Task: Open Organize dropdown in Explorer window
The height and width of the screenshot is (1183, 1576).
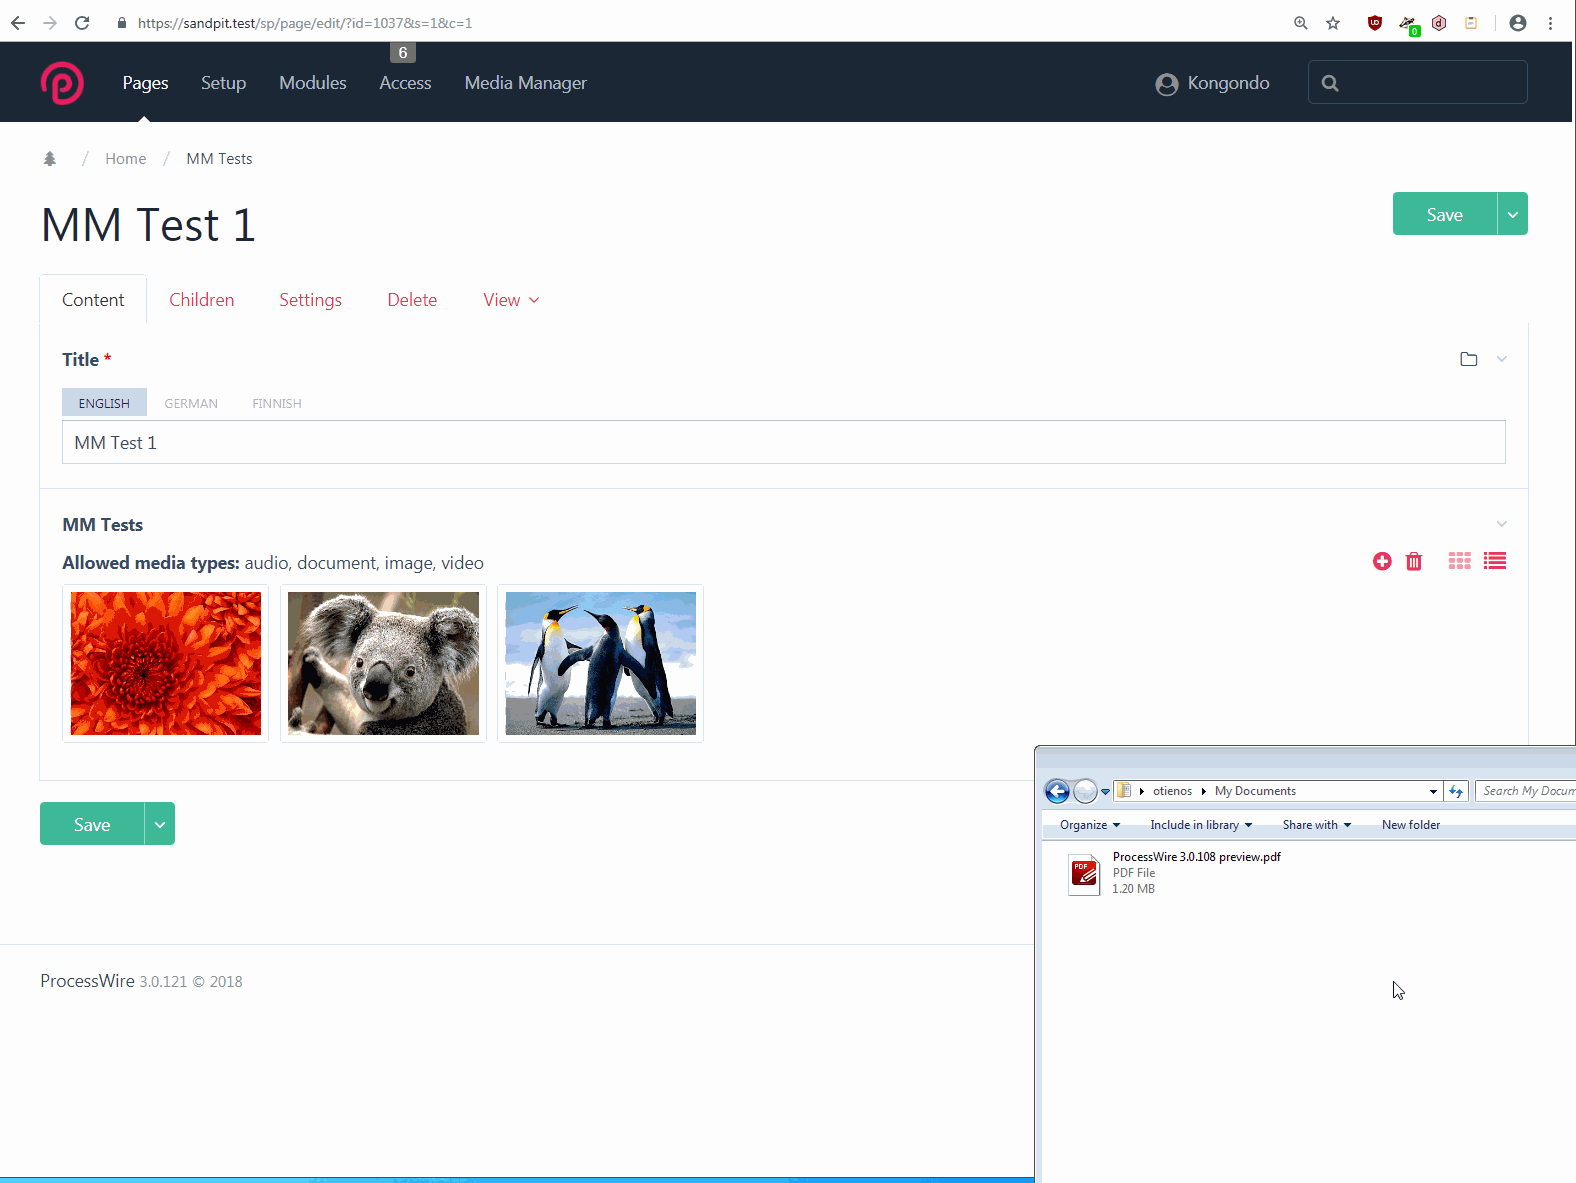Action: [1090, 825]
